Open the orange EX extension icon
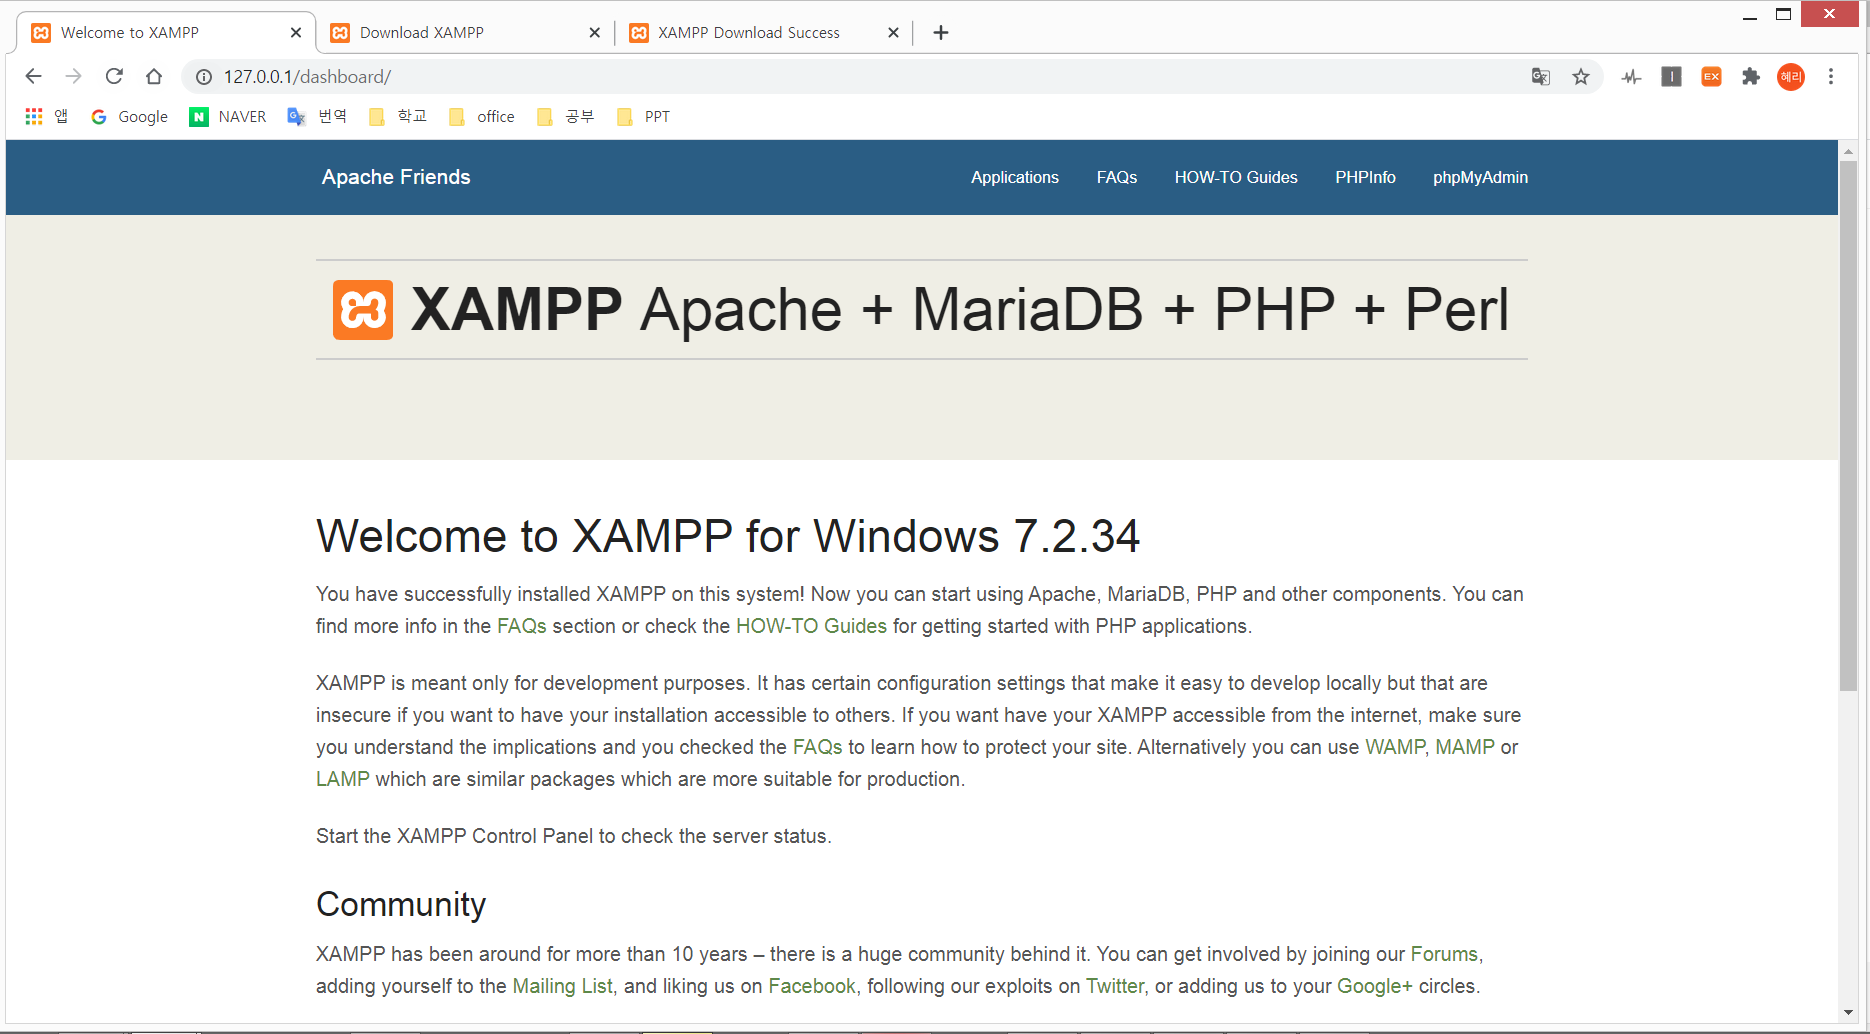 (x=1711, y=77)
